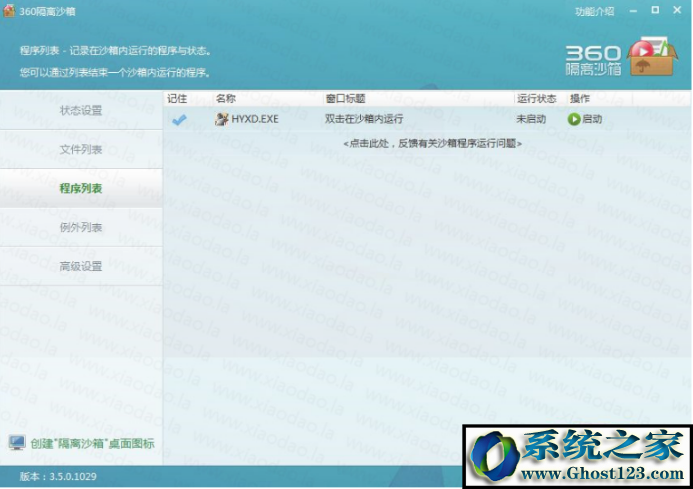The height and width of the screenshot is (489, 693).
Task: Click the 窗口标题 column header
Action: [x=345, y=98]
